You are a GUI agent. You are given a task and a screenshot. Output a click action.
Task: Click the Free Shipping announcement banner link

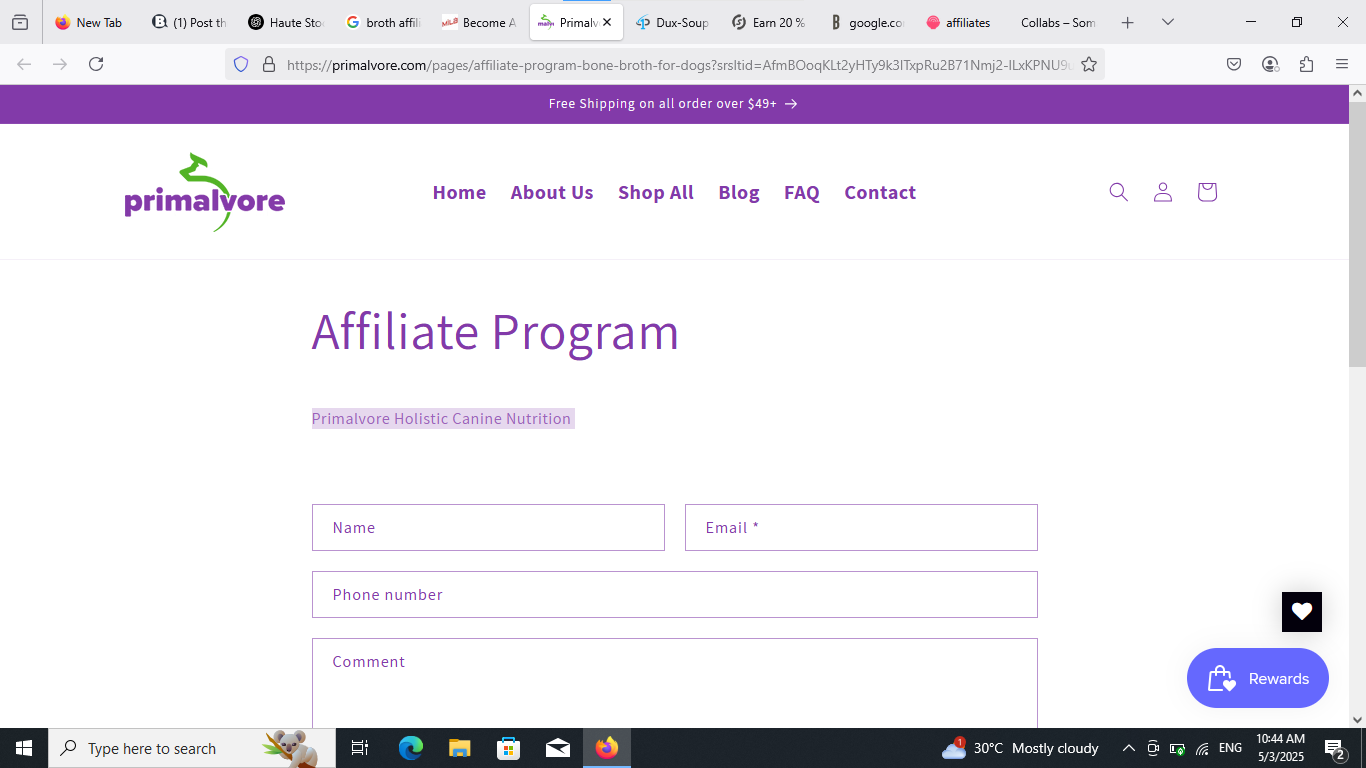(673, 104)
